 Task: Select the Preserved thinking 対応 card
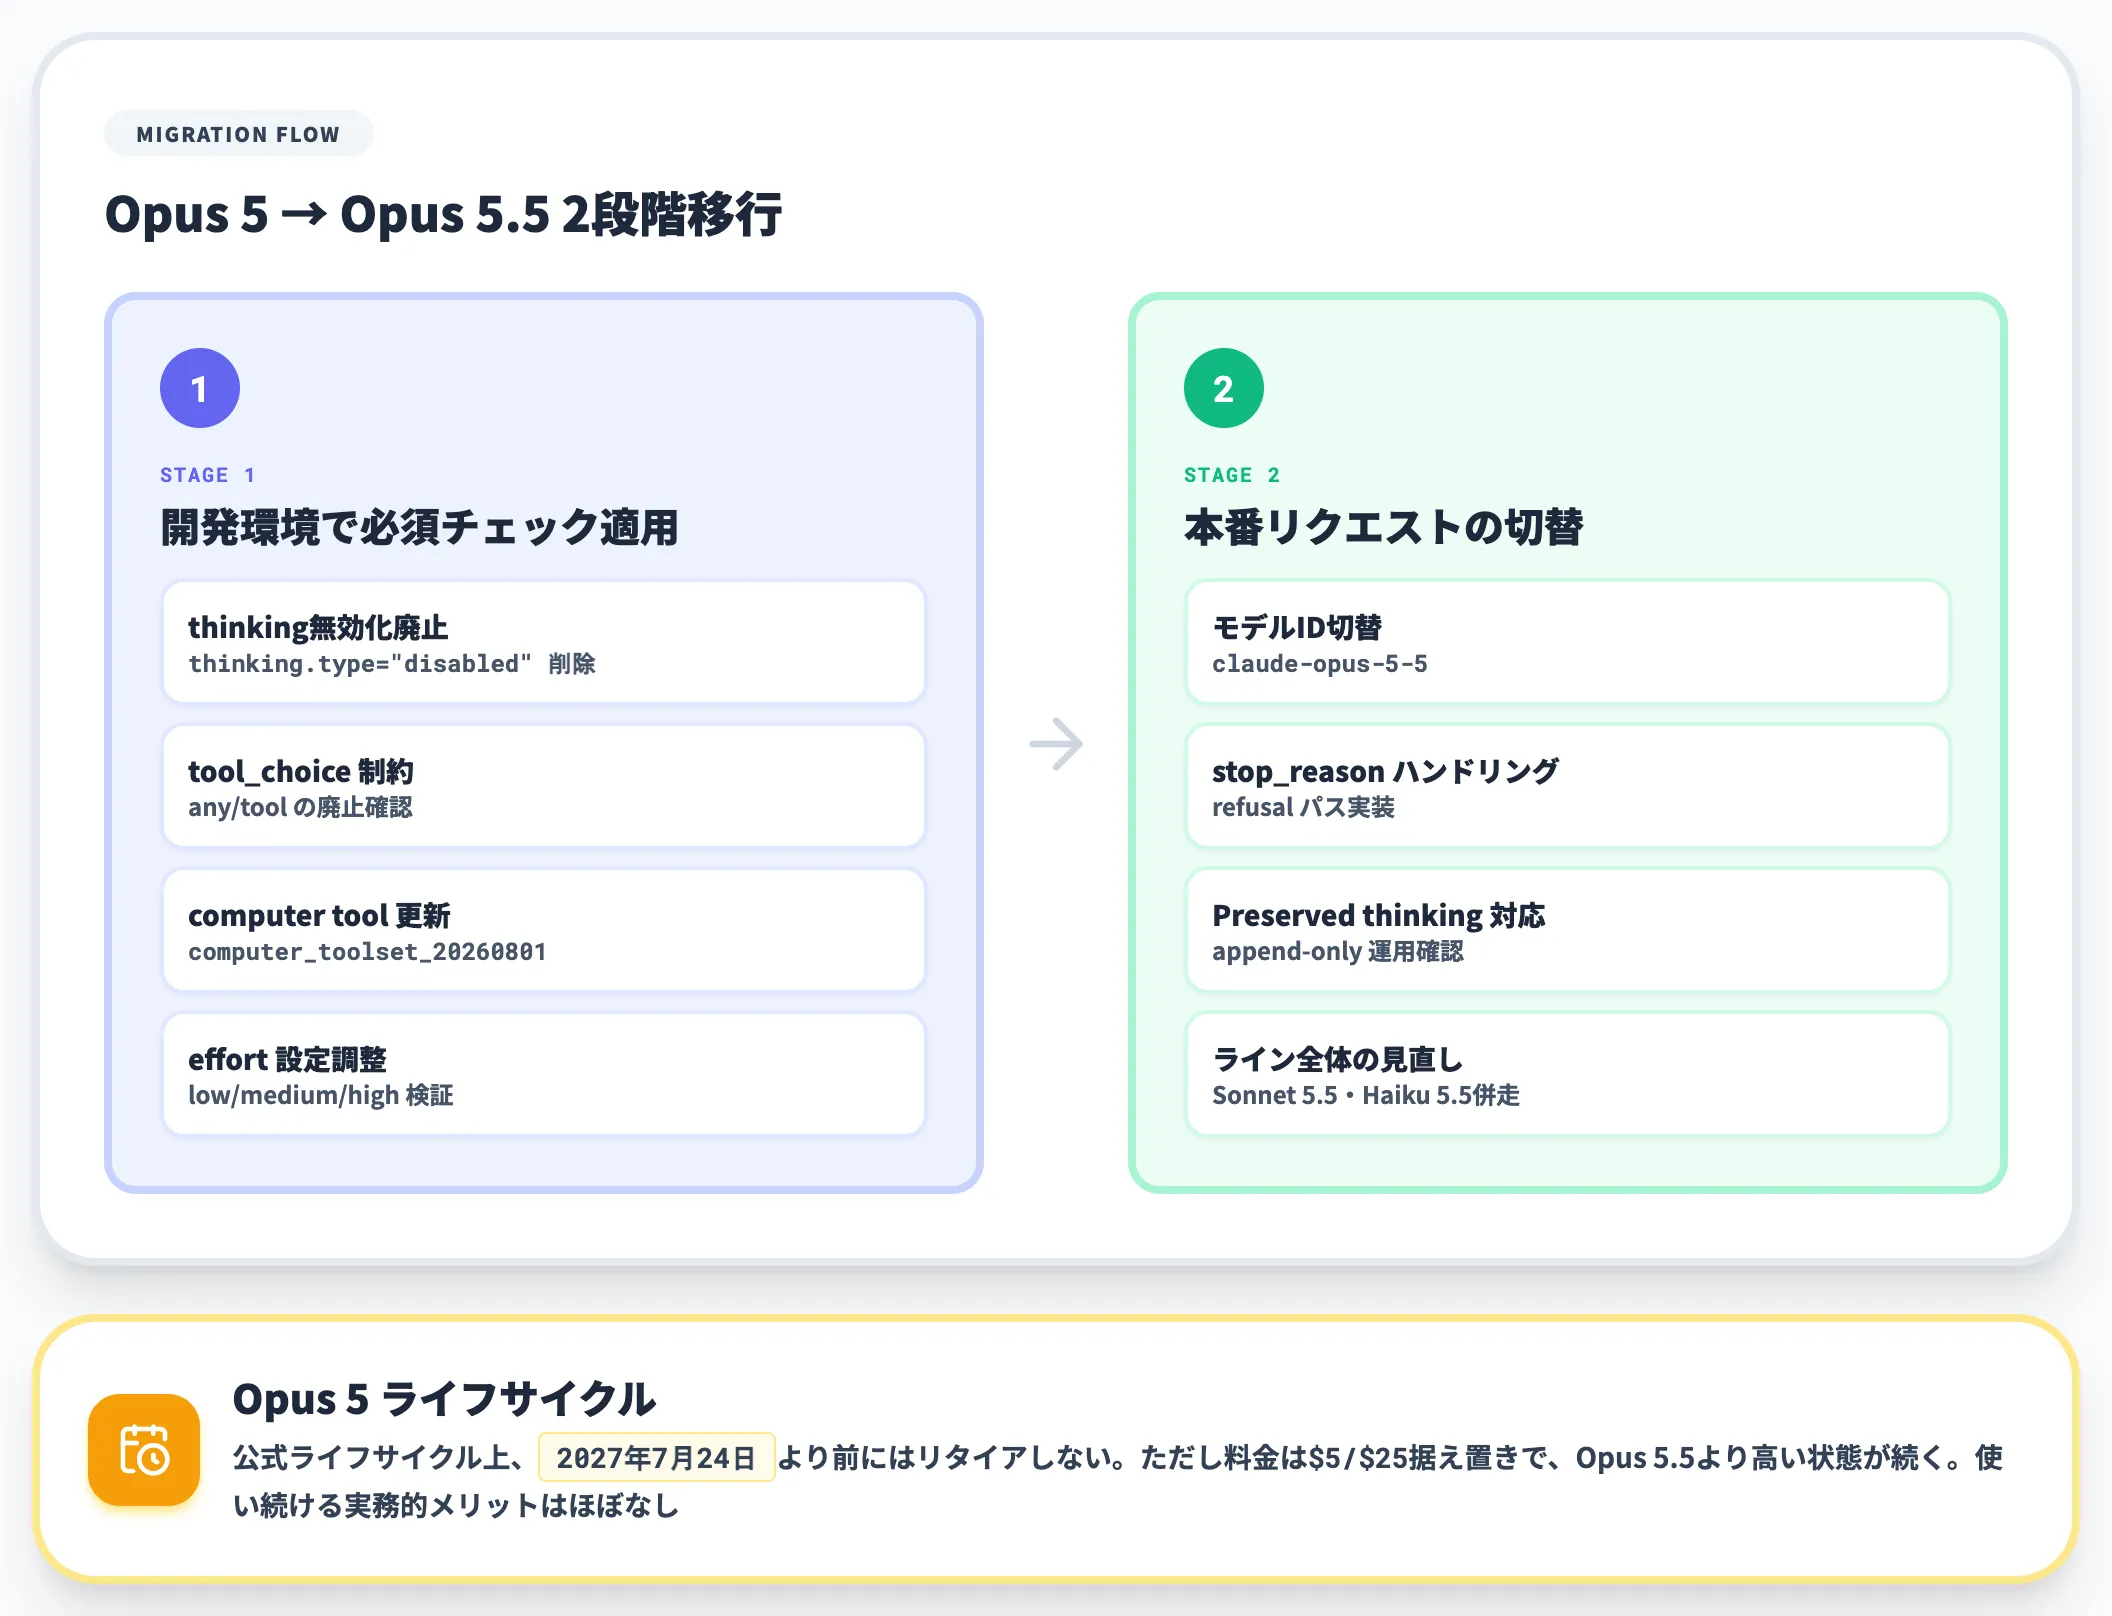point(1568,930)
